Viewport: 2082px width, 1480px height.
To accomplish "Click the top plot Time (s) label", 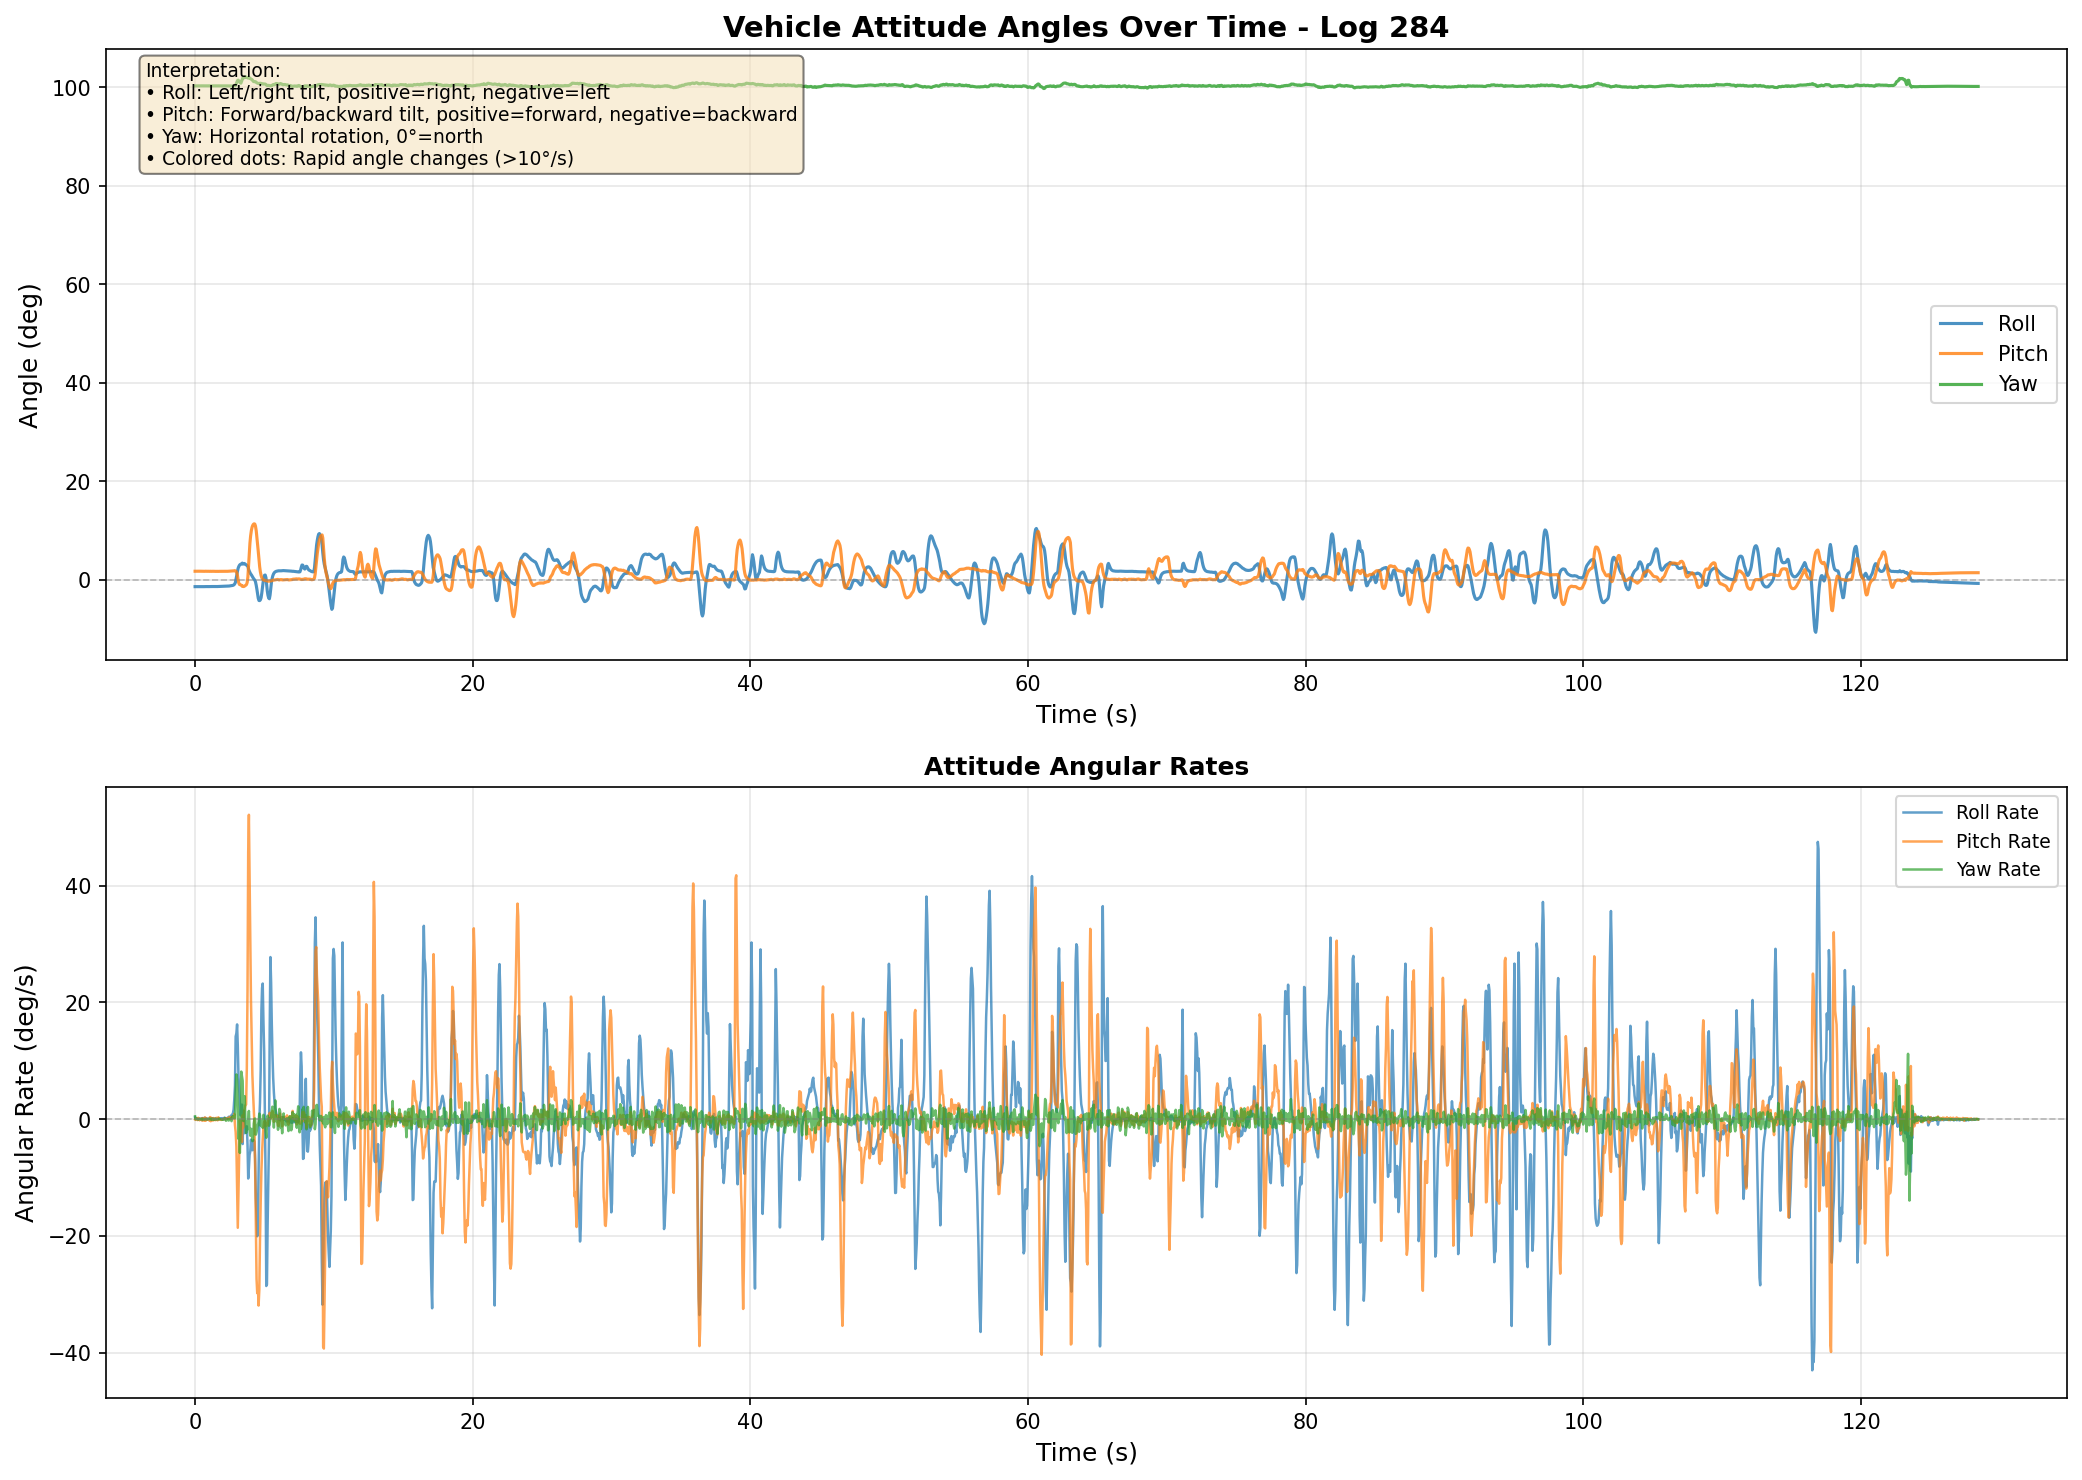I will click(1086, 715).
